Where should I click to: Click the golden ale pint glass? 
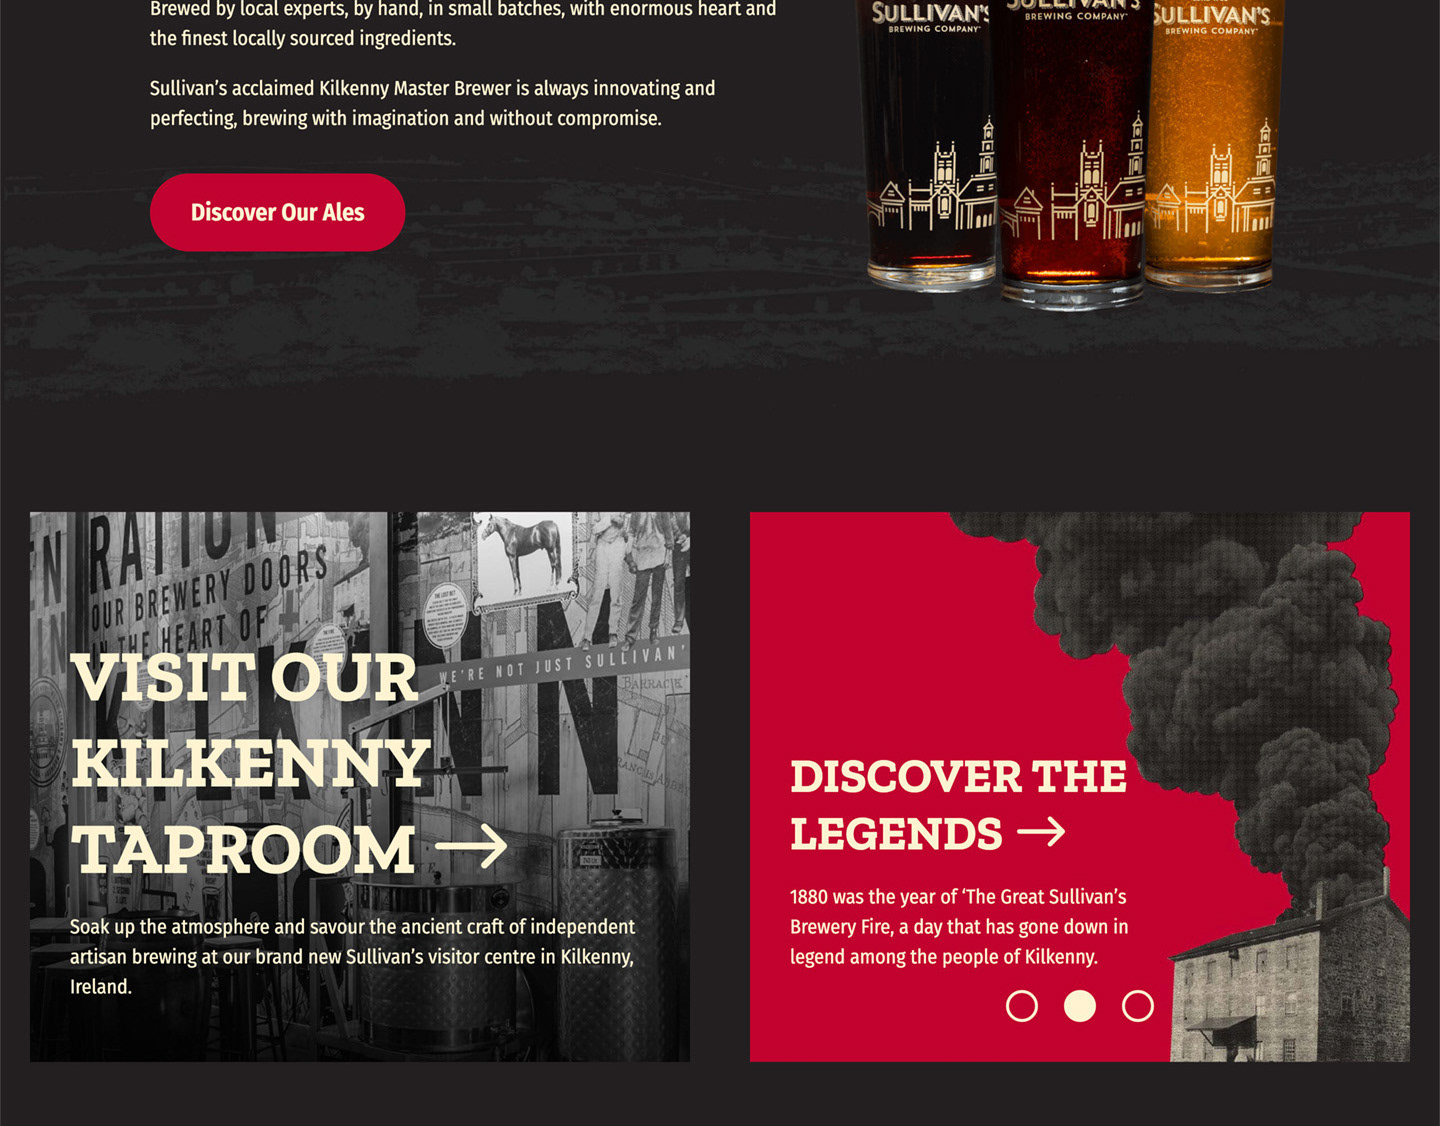click(1212, 145)
